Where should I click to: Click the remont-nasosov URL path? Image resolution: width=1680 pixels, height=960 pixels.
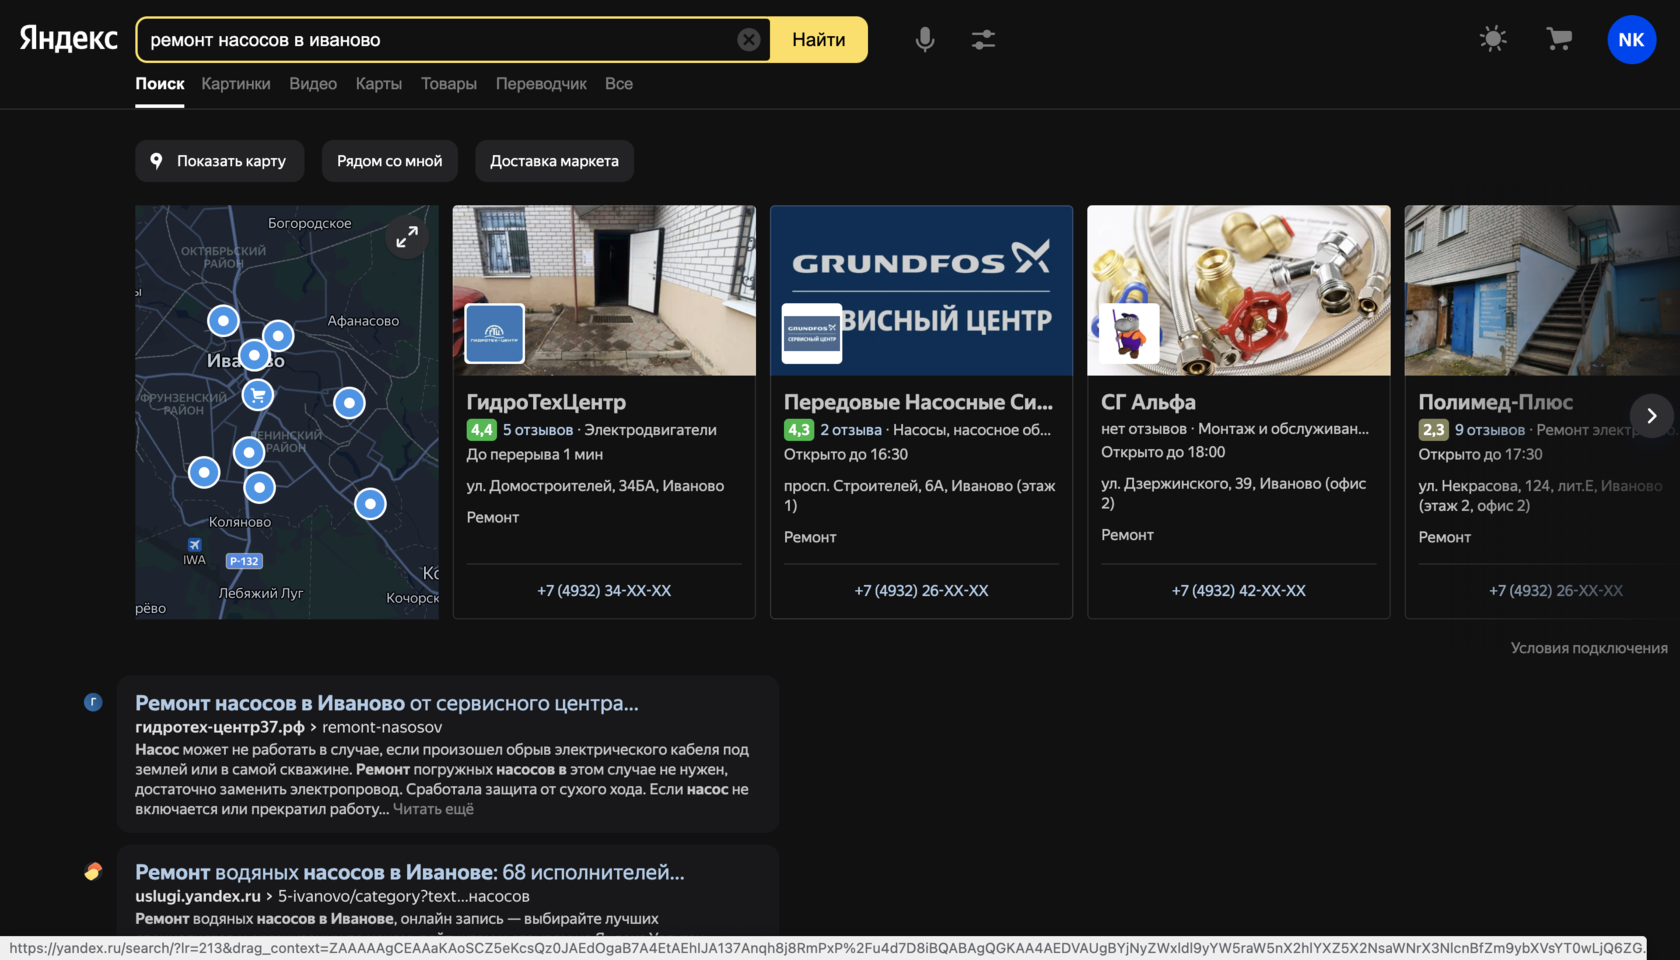(382, 727)
